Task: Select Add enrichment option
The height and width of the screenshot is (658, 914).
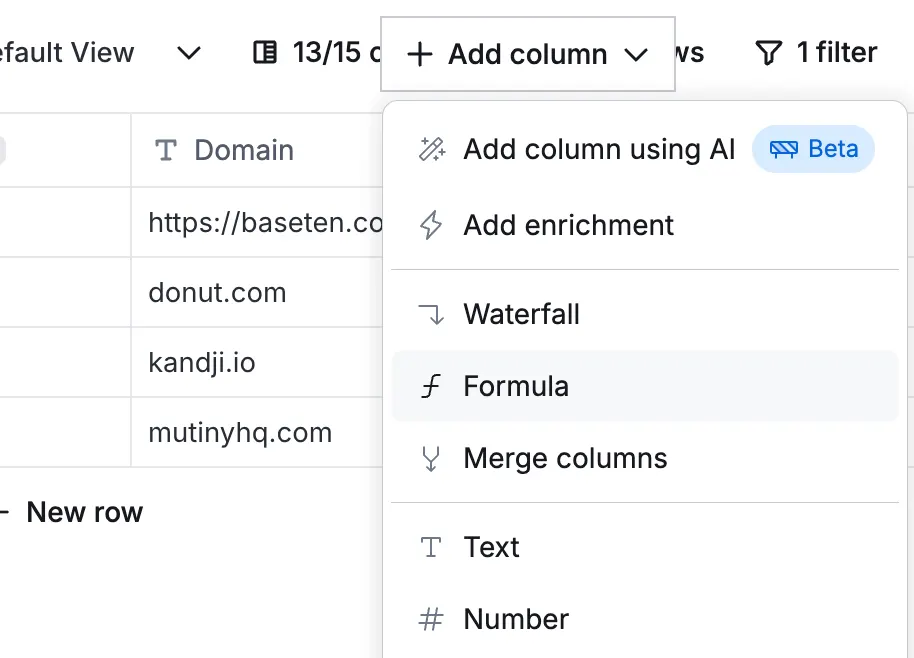Action: 645,225
